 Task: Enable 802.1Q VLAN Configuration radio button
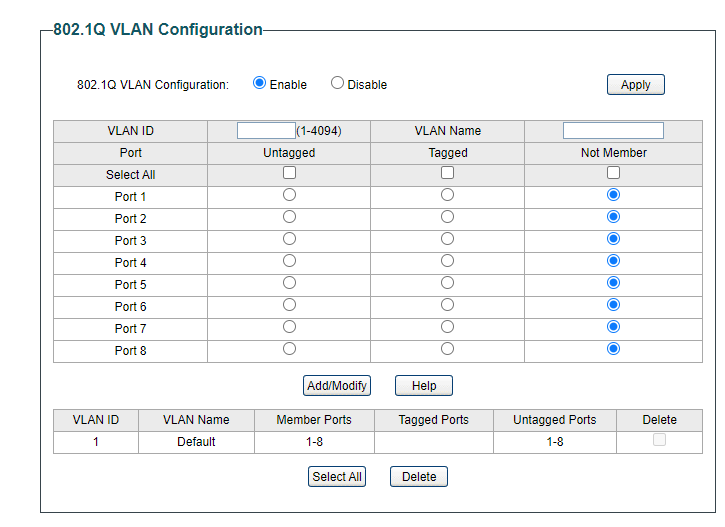[x=260, y=84]
